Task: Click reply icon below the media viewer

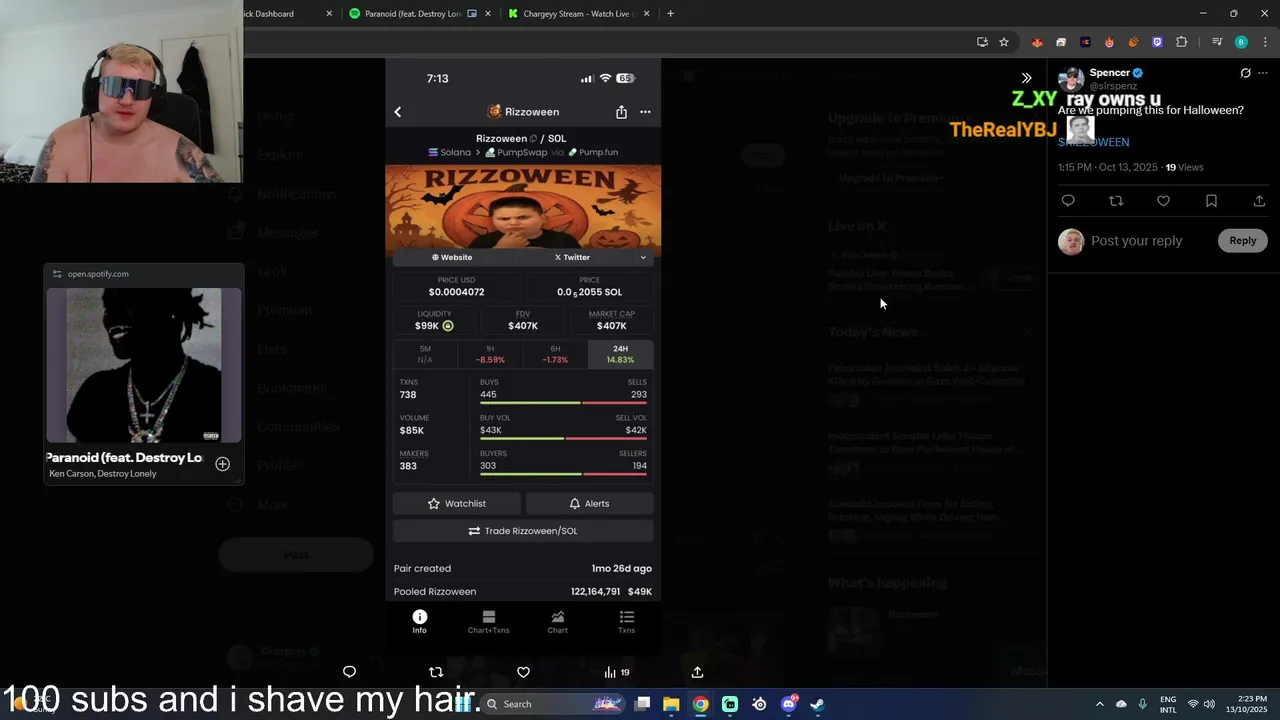Action: [x=349, y=672]
